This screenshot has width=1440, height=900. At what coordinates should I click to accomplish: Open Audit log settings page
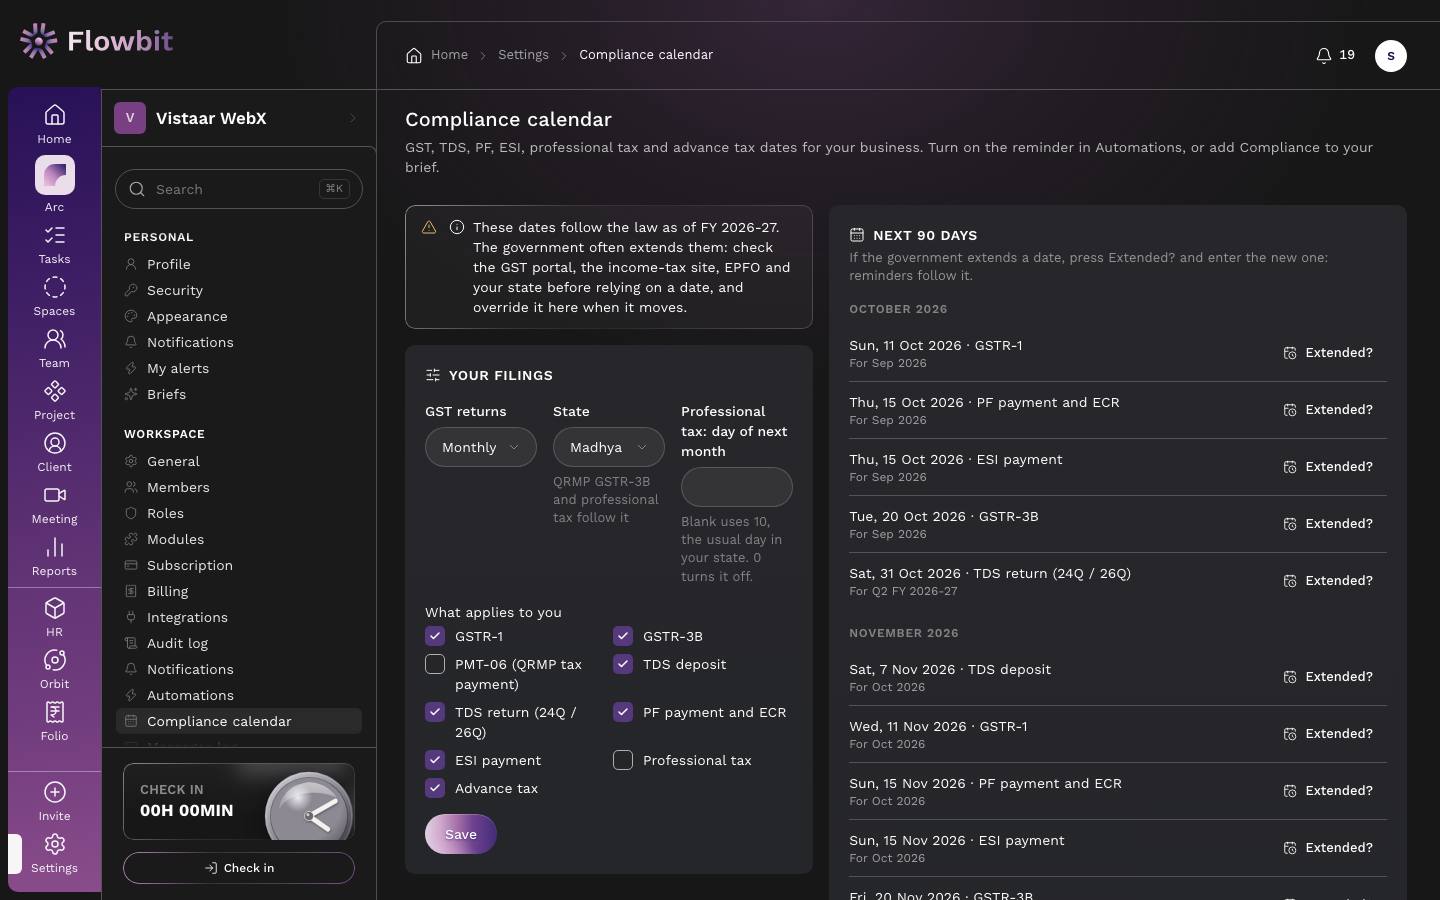(239, 643)
